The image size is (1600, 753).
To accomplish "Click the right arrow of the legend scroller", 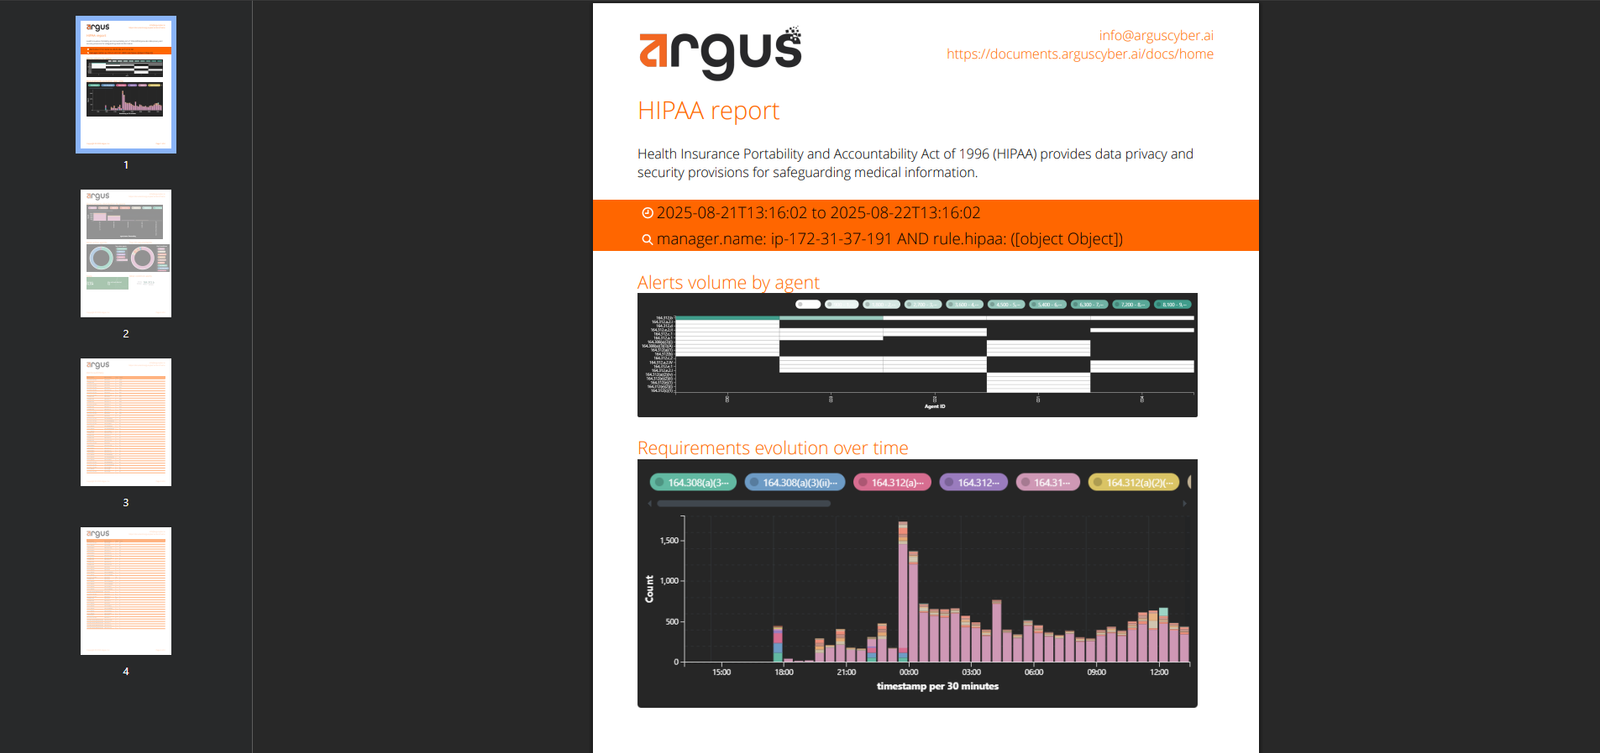I will [1184, 503].
